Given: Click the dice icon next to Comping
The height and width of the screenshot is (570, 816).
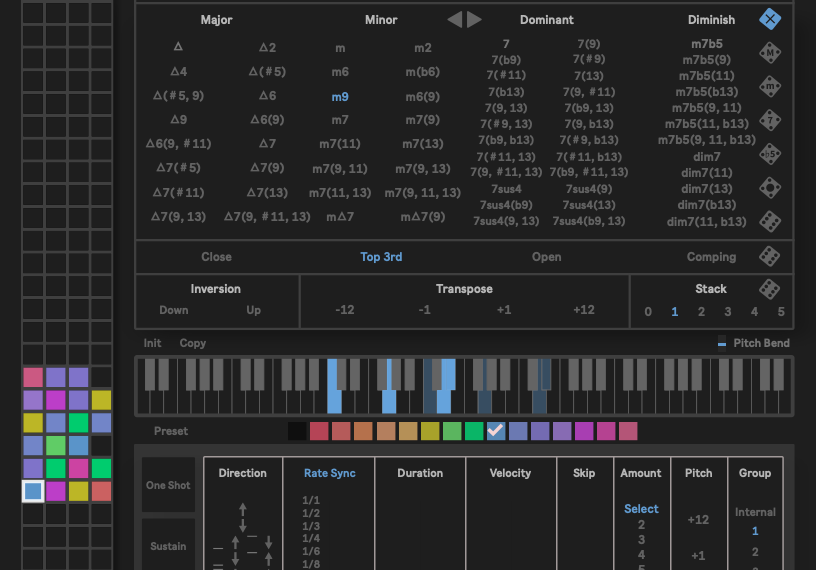Looking at the screenshot, I should [x=769, y=257].
